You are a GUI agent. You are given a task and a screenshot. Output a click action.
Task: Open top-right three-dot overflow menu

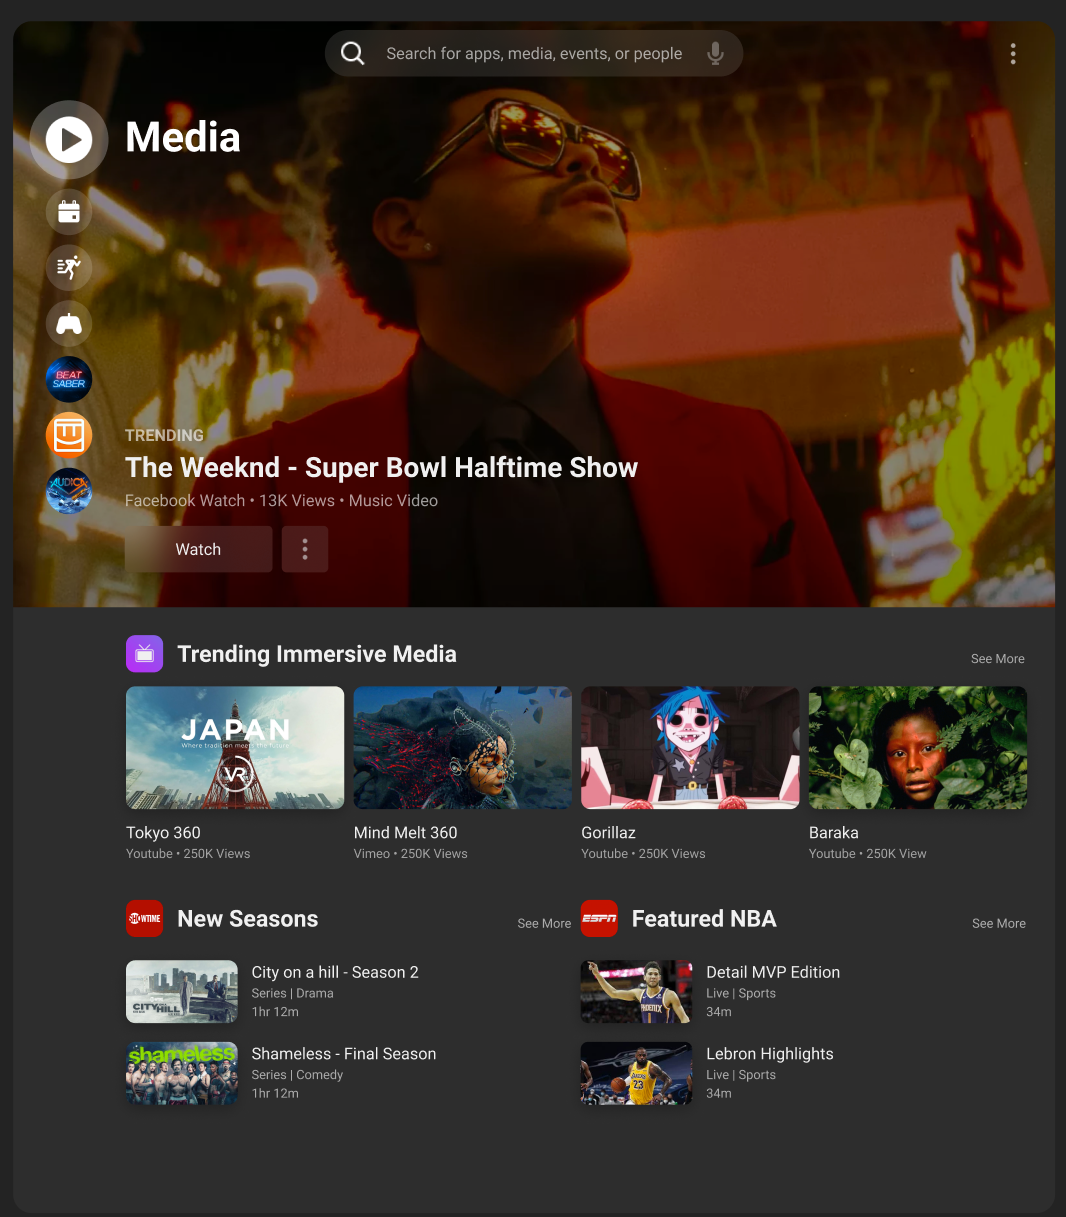[x=1013, y=53]
